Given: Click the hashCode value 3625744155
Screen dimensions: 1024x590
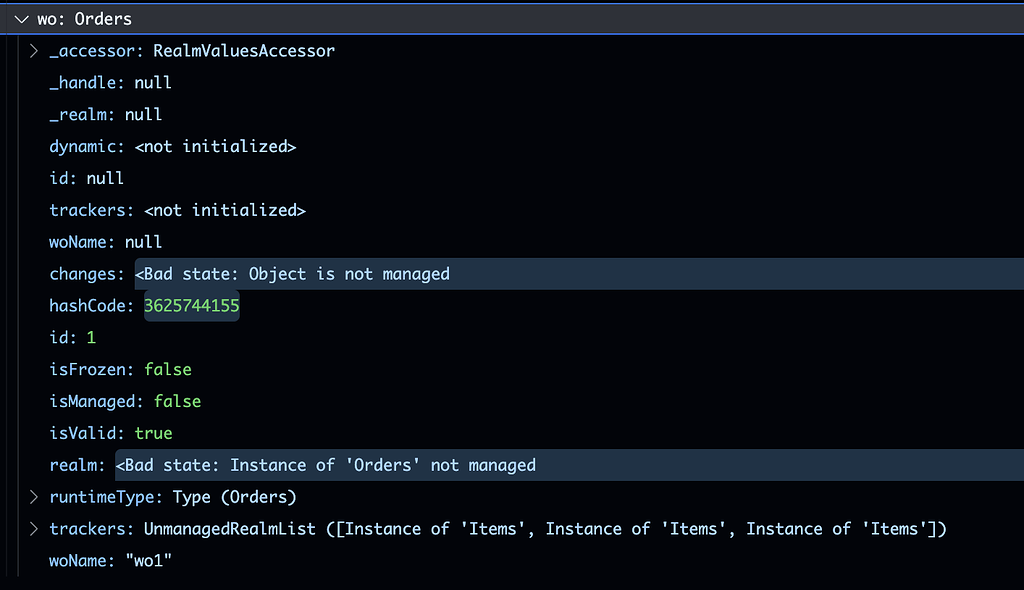Looking at the screenshot, I should (192, 306).
